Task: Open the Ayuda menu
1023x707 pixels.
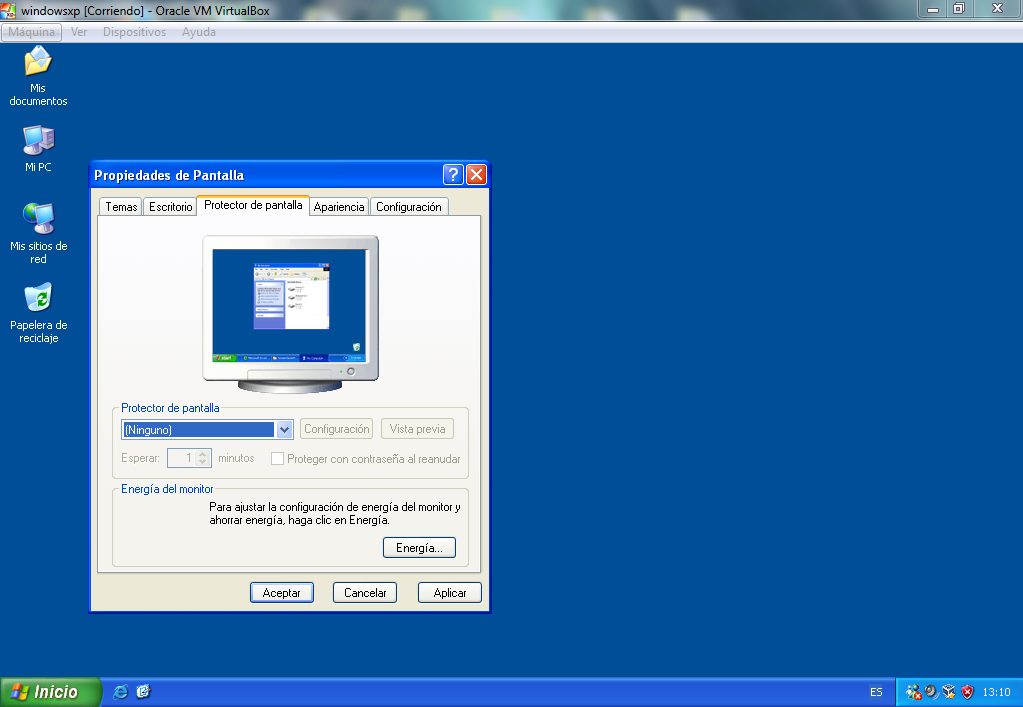Action: coord(199,32)
